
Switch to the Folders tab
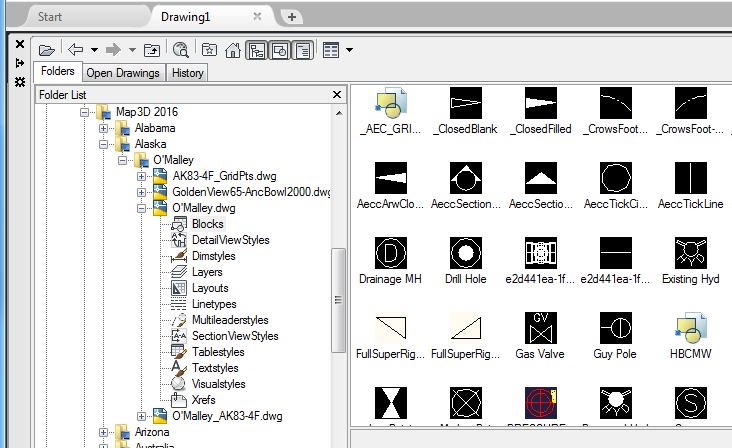coord(58,71)
